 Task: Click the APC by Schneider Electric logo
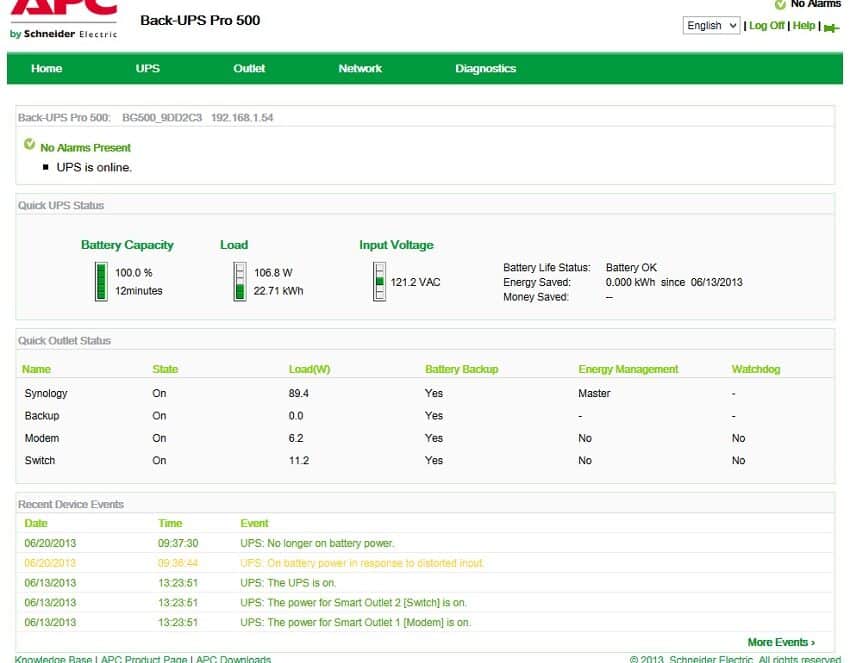click(63, 20)
